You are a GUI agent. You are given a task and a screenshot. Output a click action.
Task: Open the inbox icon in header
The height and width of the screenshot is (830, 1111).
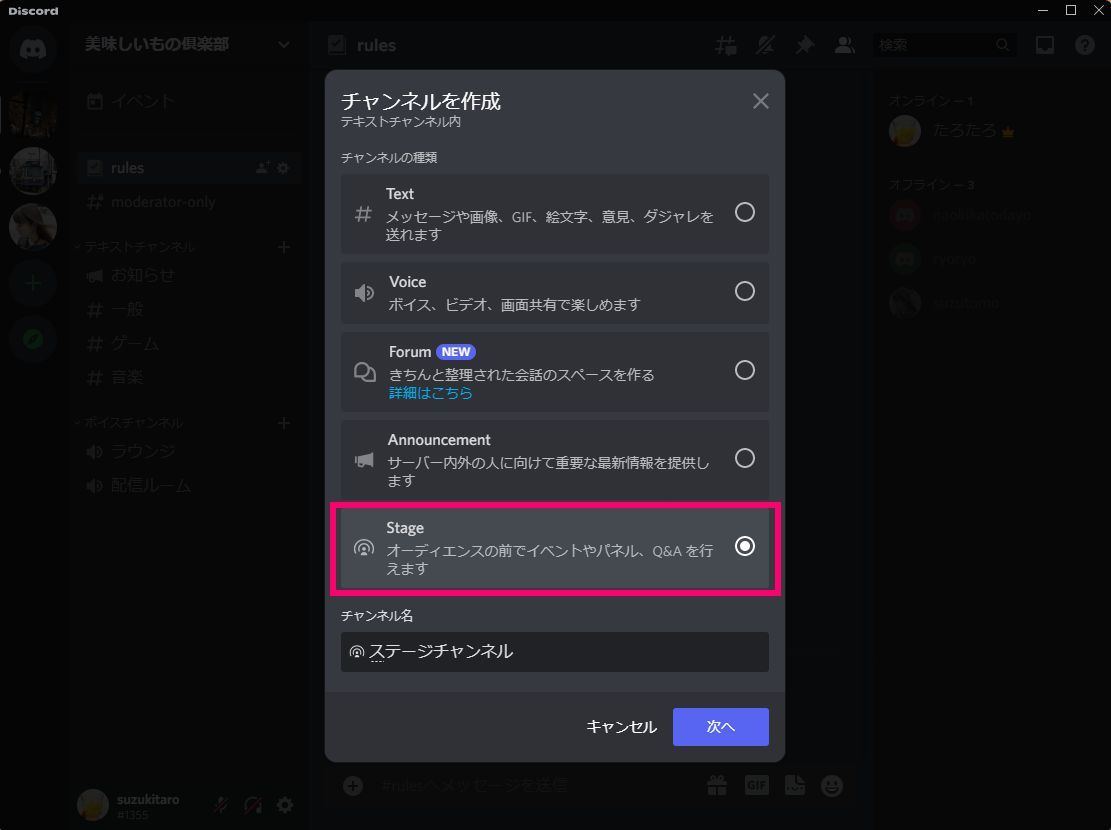1044,45
